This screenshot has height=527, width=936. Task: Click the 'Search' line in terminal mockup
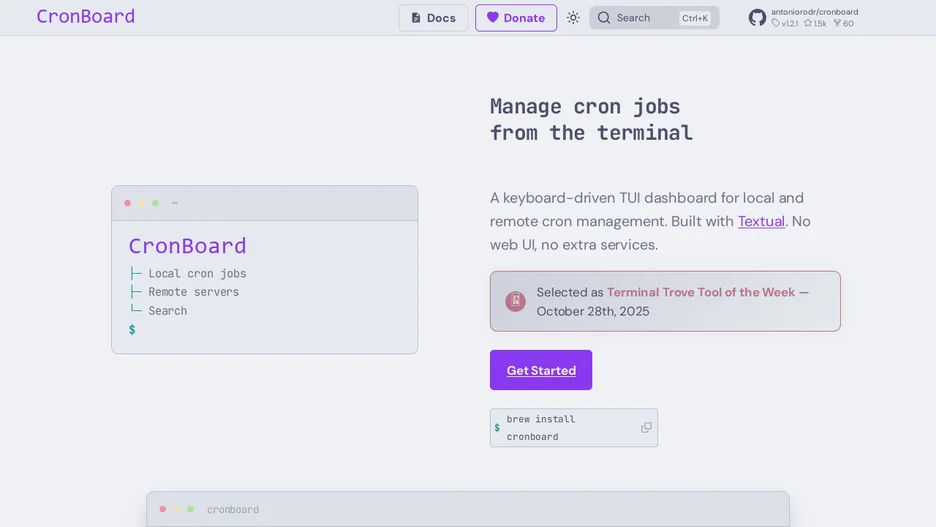point(168,311)
